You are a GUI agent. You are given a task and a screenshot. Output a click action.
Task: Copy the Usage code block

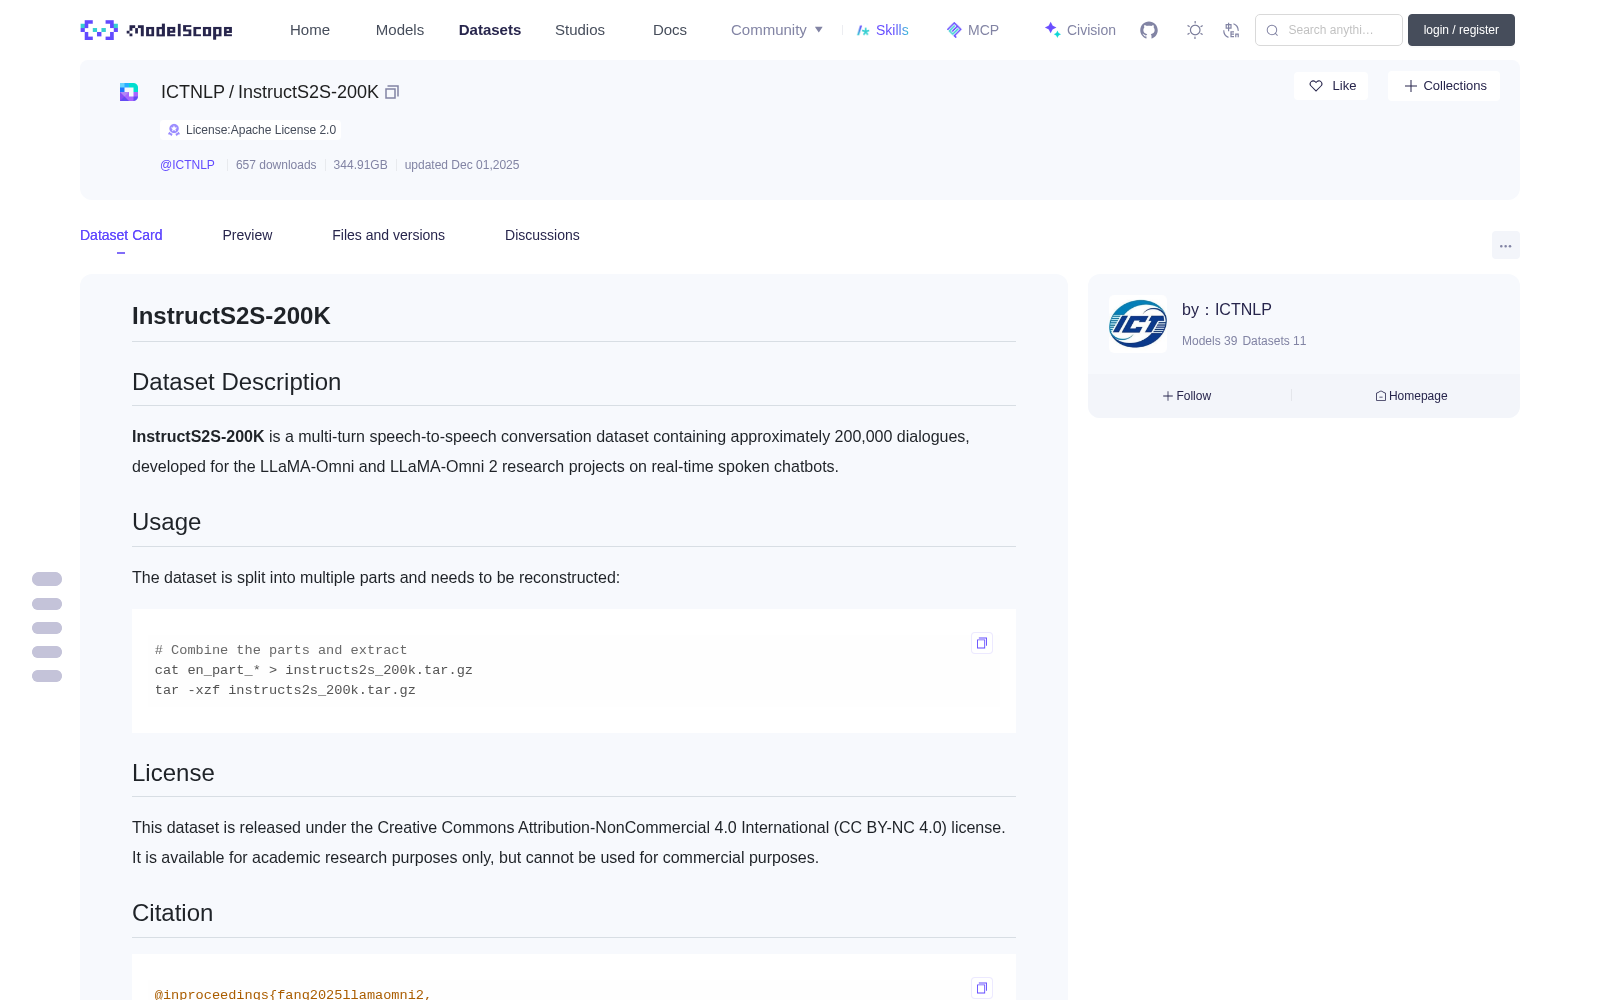[x=982, y=643]
